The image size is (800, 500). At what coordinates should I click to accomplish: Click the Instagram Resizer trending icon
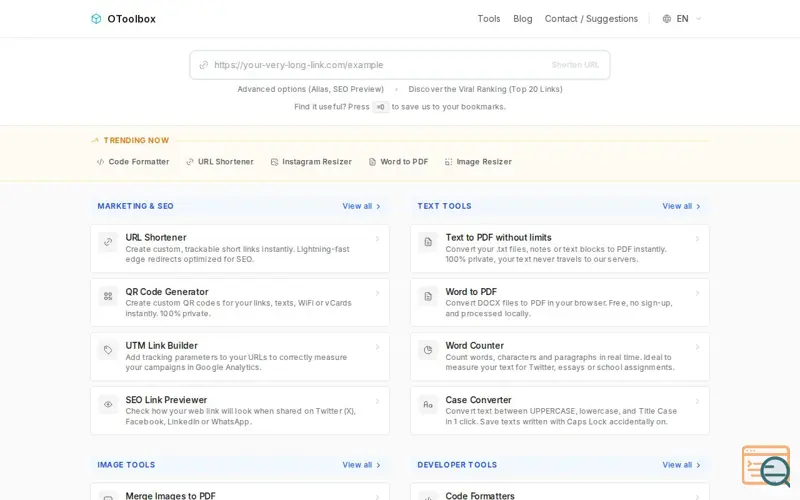[x=274, y=162]
